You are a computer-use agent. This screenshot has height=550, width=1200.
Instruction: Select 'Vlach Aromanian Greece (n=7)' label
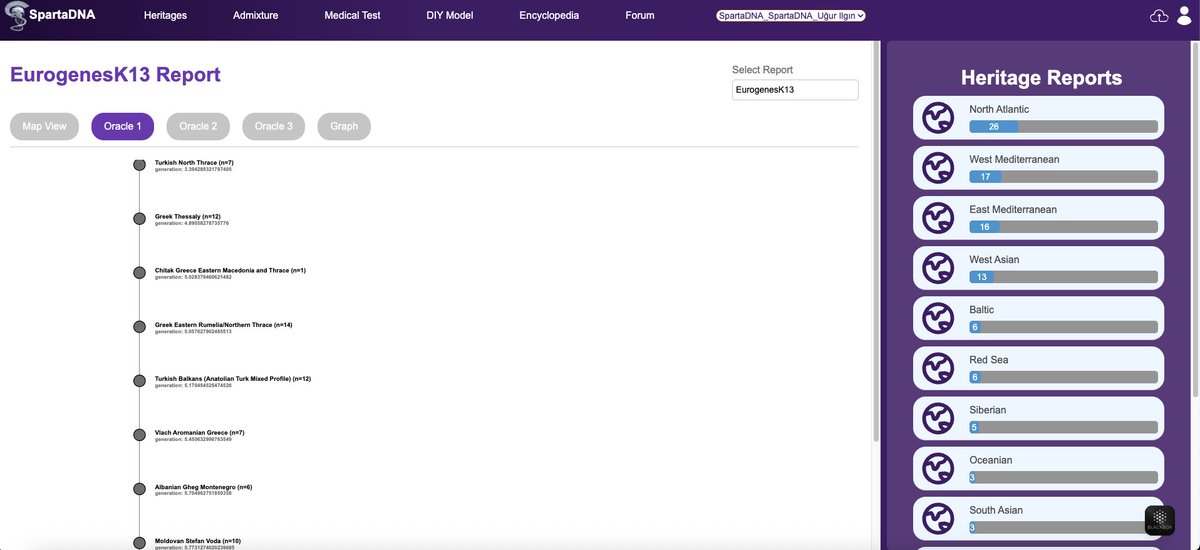click(200, 432)
